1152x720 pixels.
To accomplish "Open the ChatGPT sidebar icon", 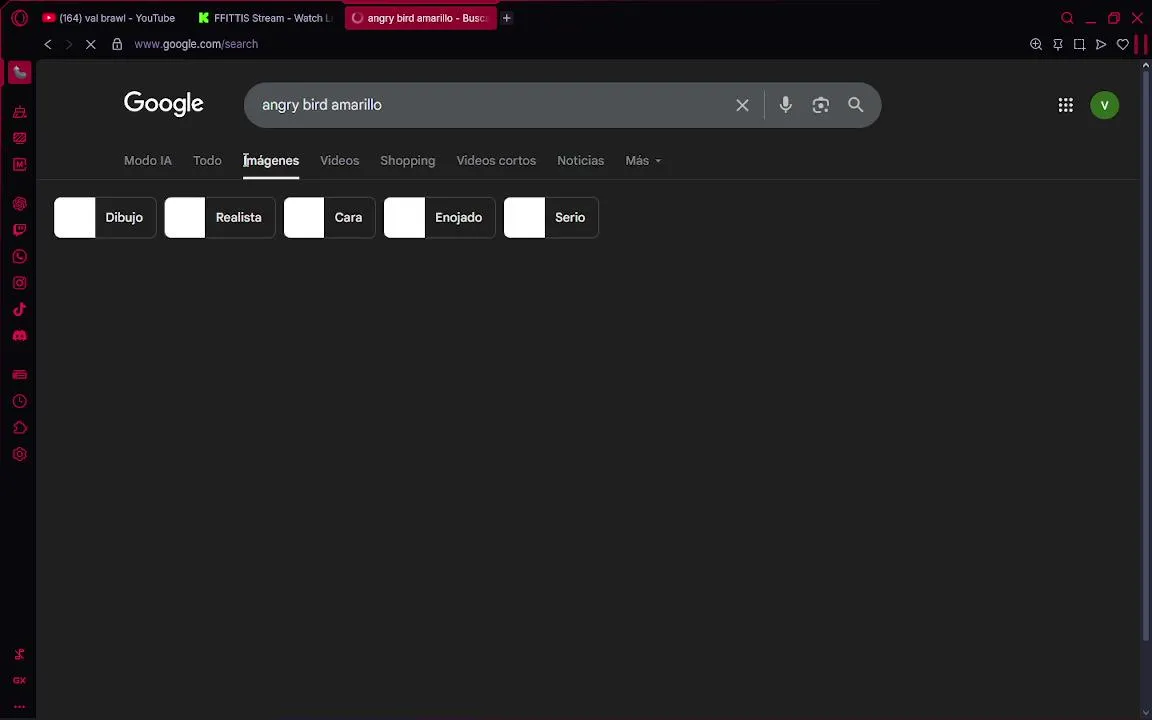I will 20,204.
